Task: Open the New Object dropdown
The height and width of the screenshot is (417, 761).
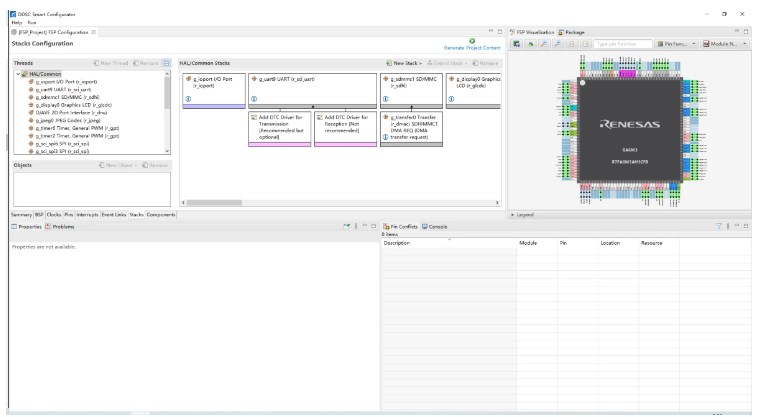Action: coord(118,166)
